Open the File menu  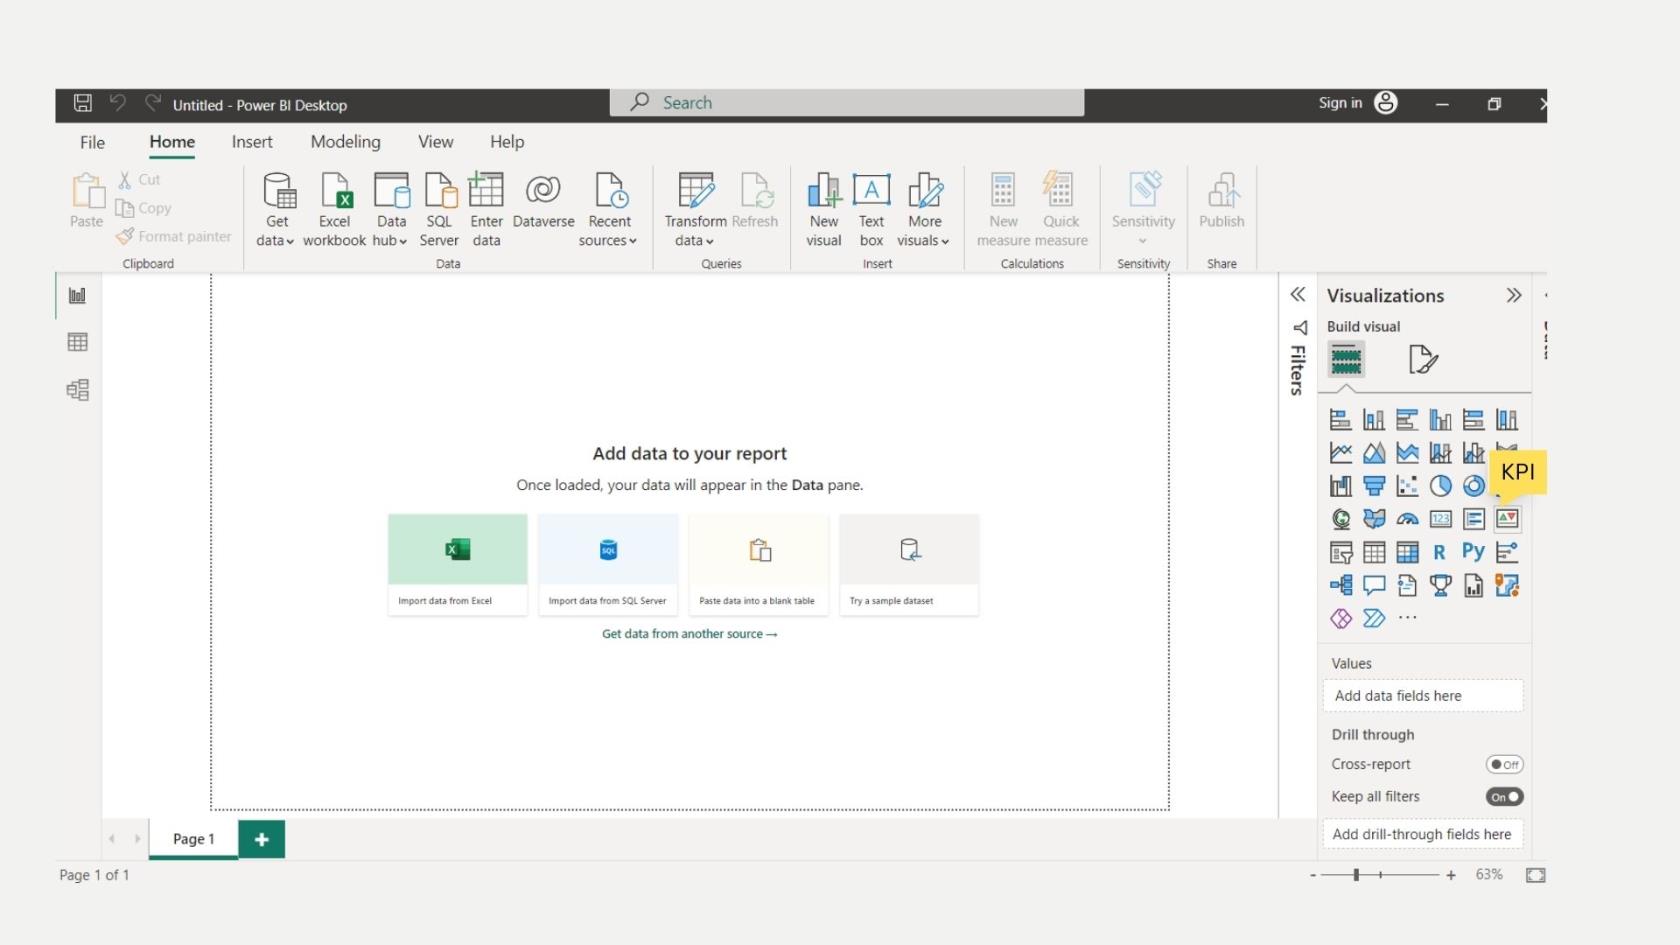92,142
